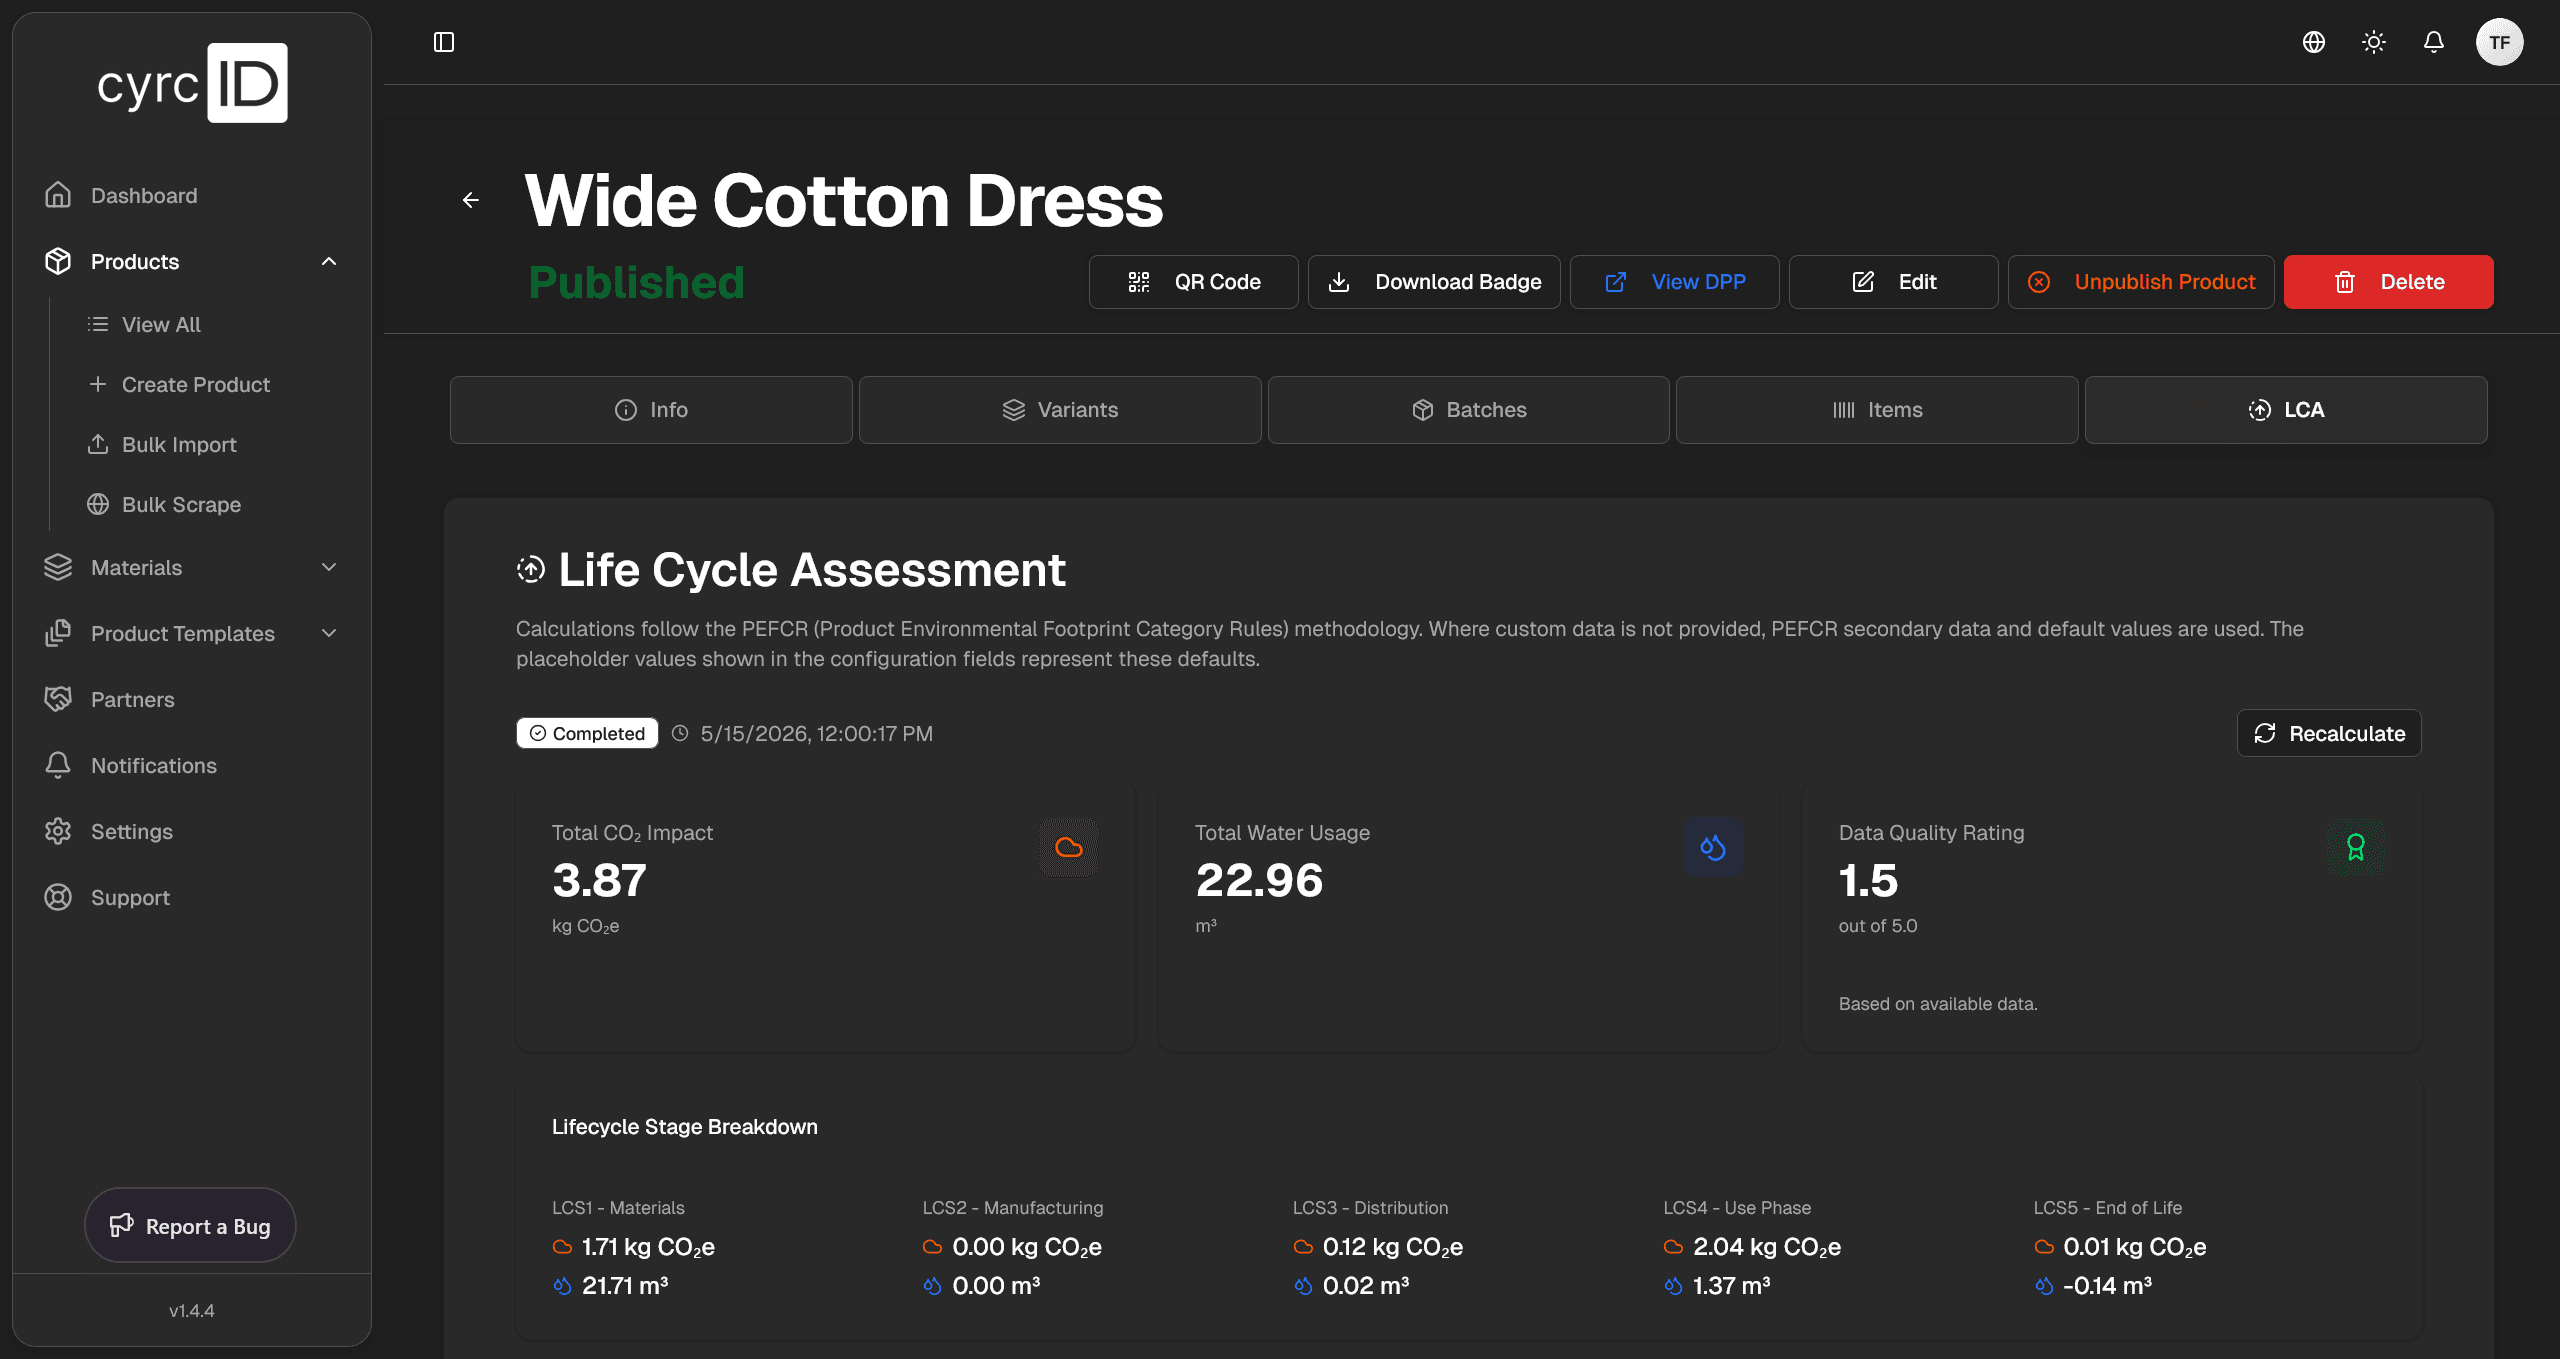2560x1359 pixels.
Task: Click the 5/15/2026 timestamp text
Action: click(816, 733)
